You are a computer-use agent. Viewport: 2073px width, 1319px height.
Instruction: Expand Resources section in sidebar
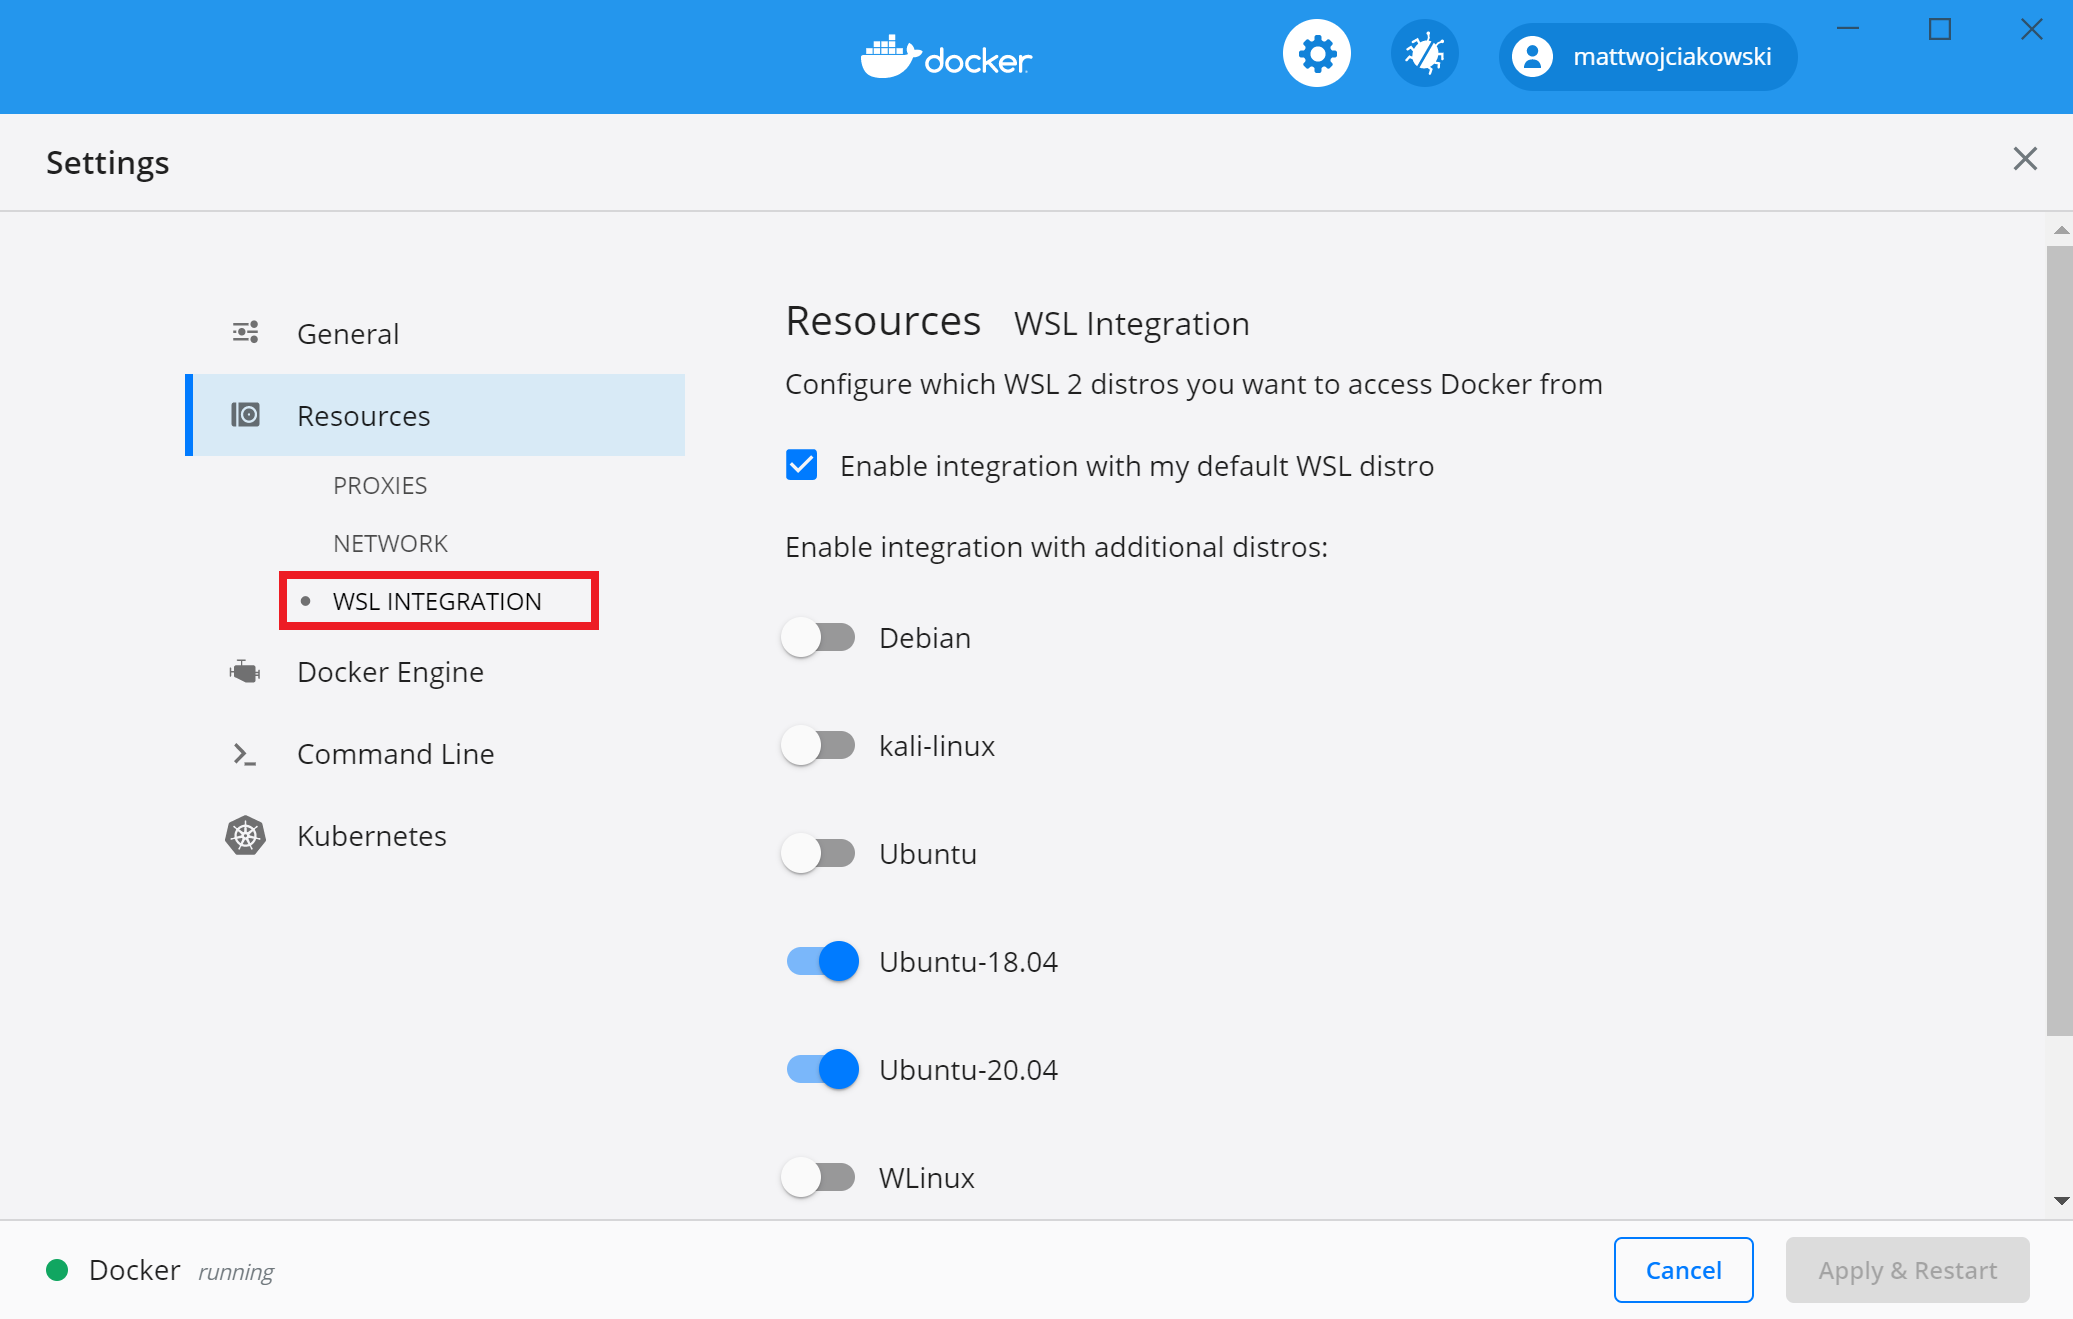363,414
